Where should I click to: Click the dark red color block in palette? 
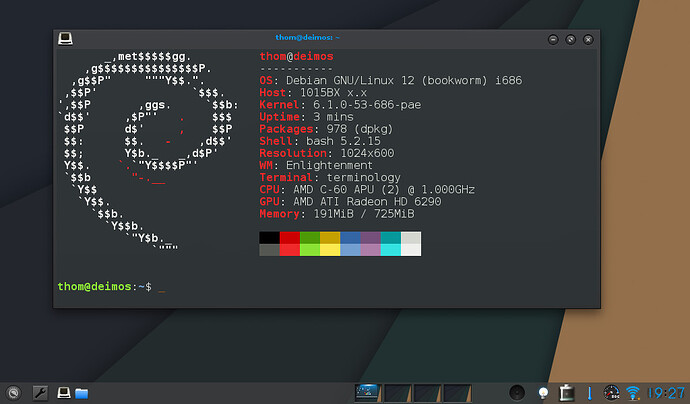tap(290, 238)
